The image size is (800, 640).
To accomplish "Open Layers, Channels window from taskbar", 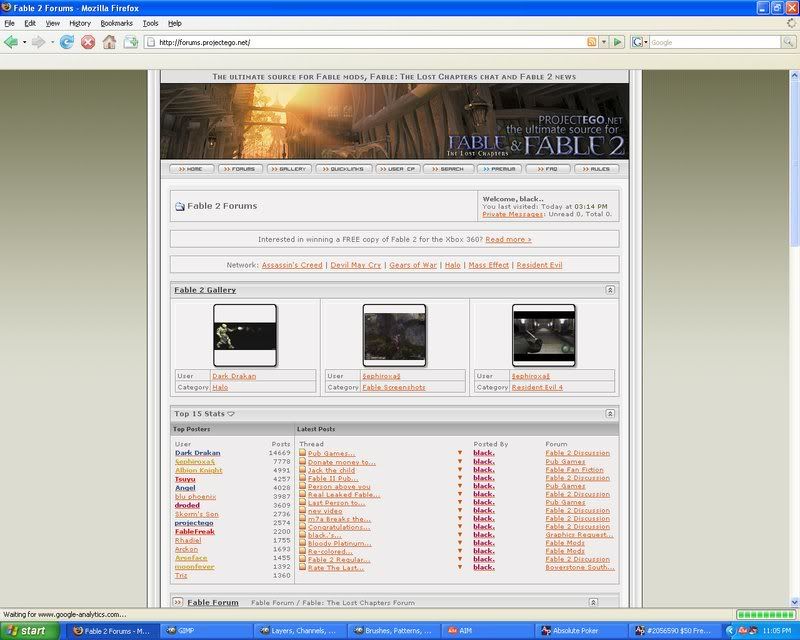I will [301, 631].
